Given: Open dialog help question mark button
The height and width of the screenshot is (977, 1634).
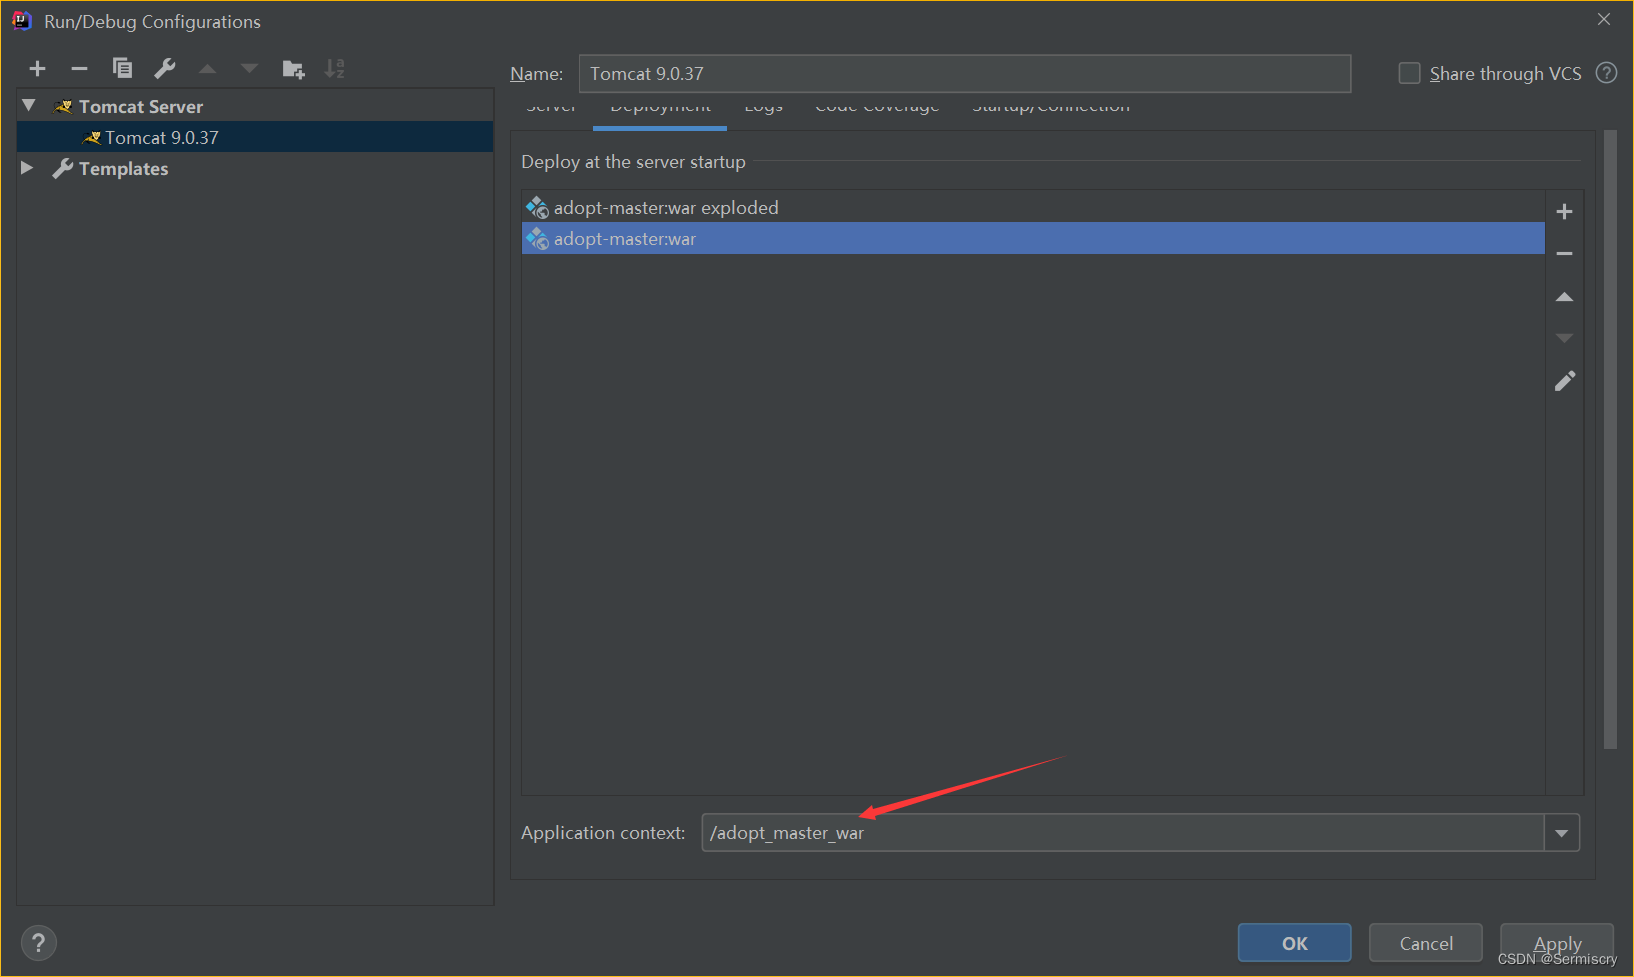Looking at the screenshot, I should [38, 943].
